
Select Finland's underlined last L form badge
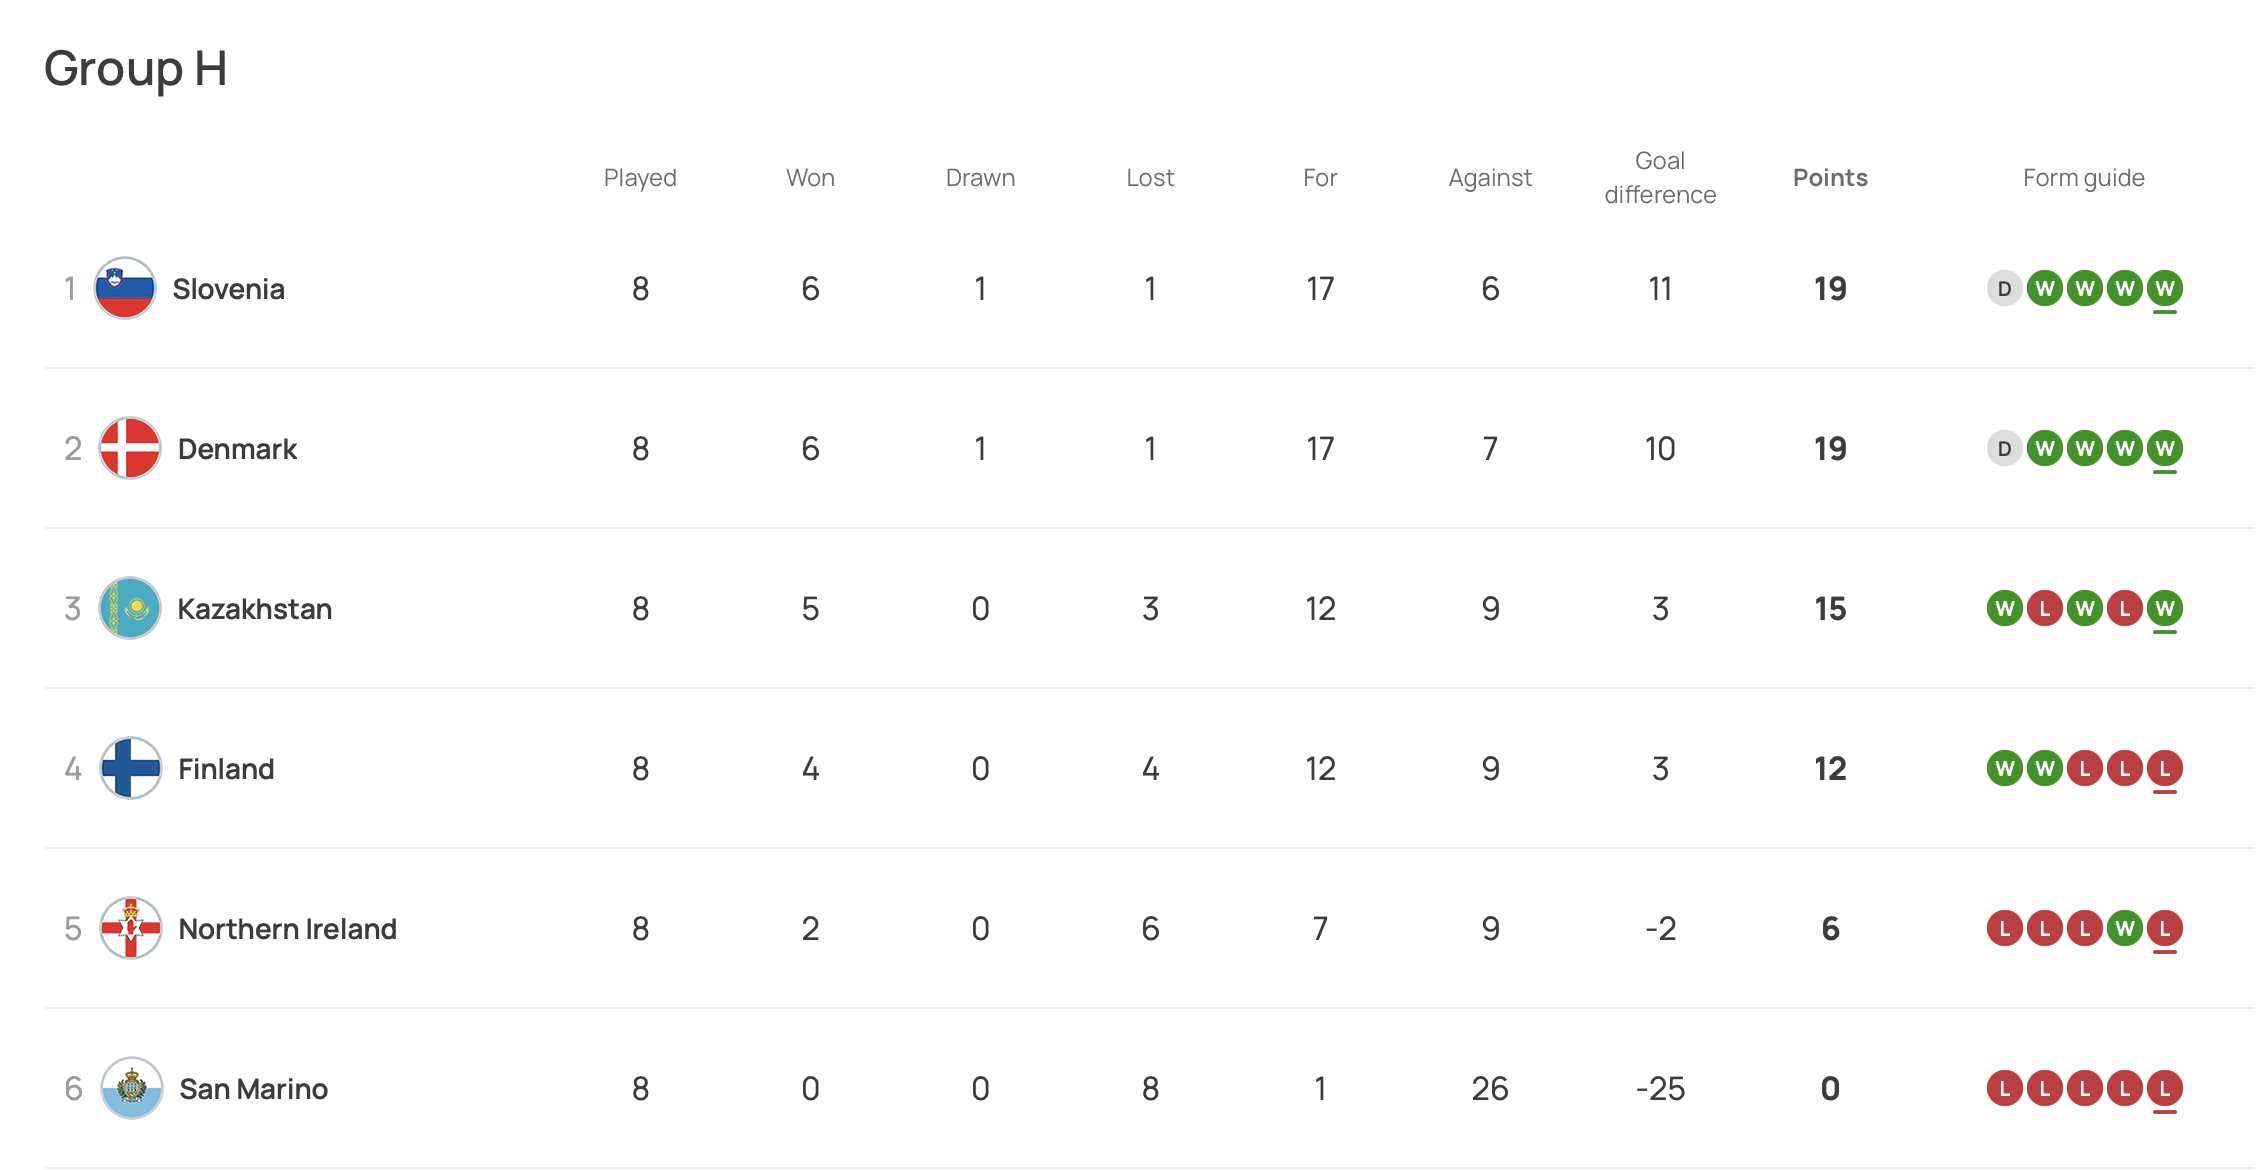[2165, 769]
